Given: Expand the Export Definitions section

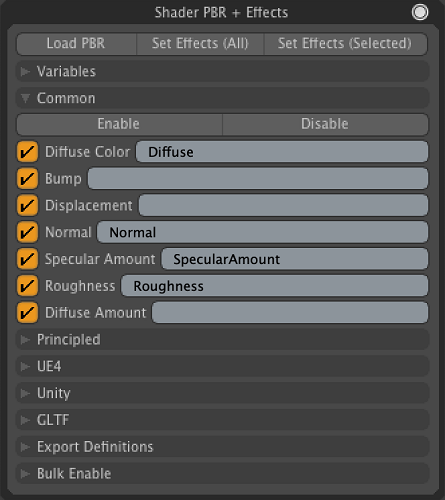Looking at the screenshot, I should [x=222, y=447].
